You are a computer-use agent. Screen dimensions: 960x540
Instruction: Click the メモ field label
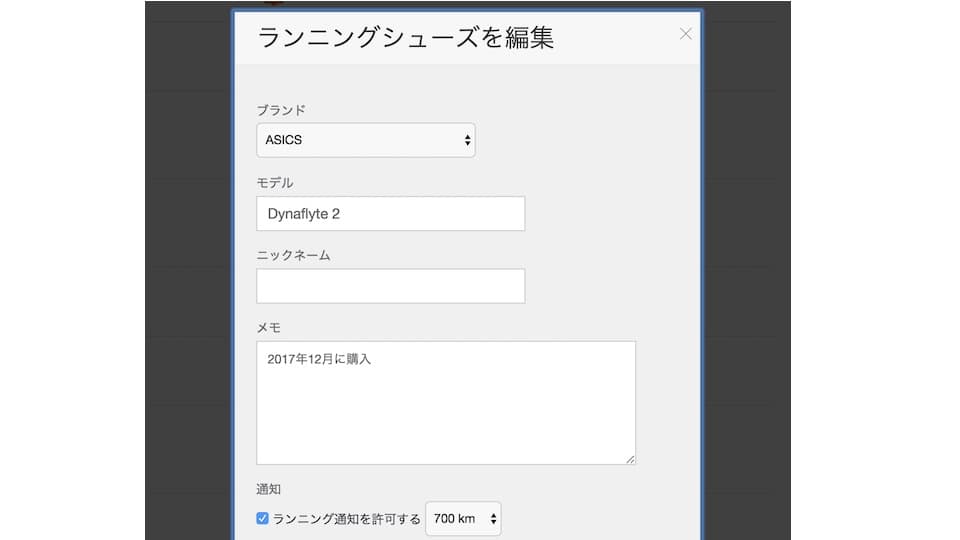tap(268, 328)
